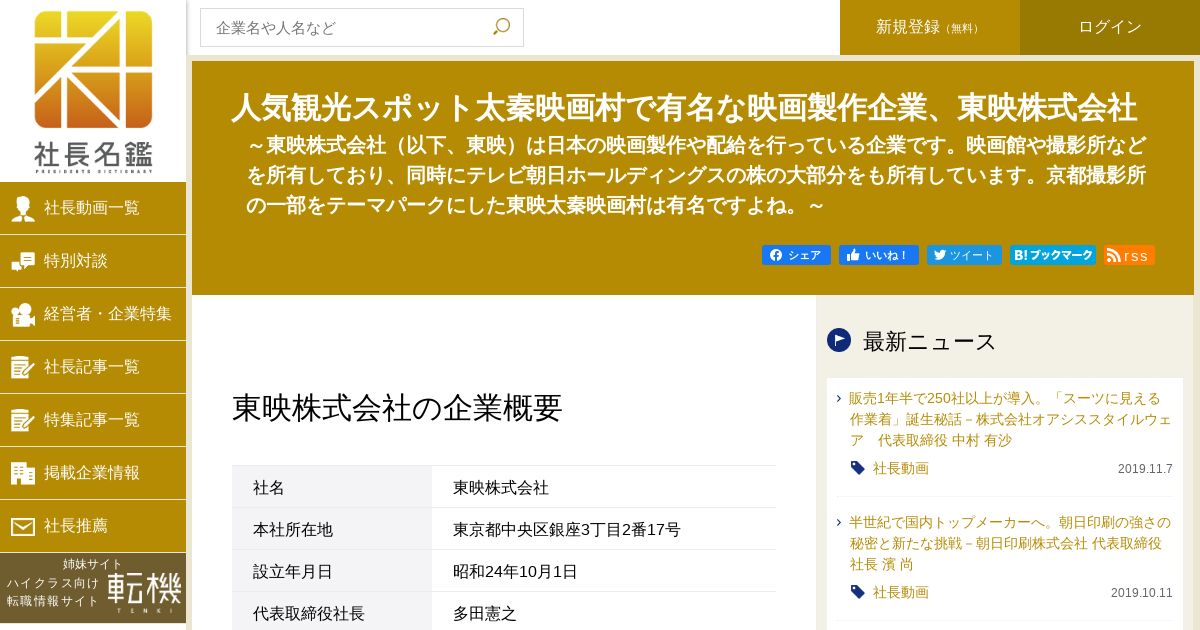Select the 昭和24年10月1日 founding date cell
Image resolution: width=1200 pixels, height=630 pixels.
pyautogui.click(x=604, y=571)
